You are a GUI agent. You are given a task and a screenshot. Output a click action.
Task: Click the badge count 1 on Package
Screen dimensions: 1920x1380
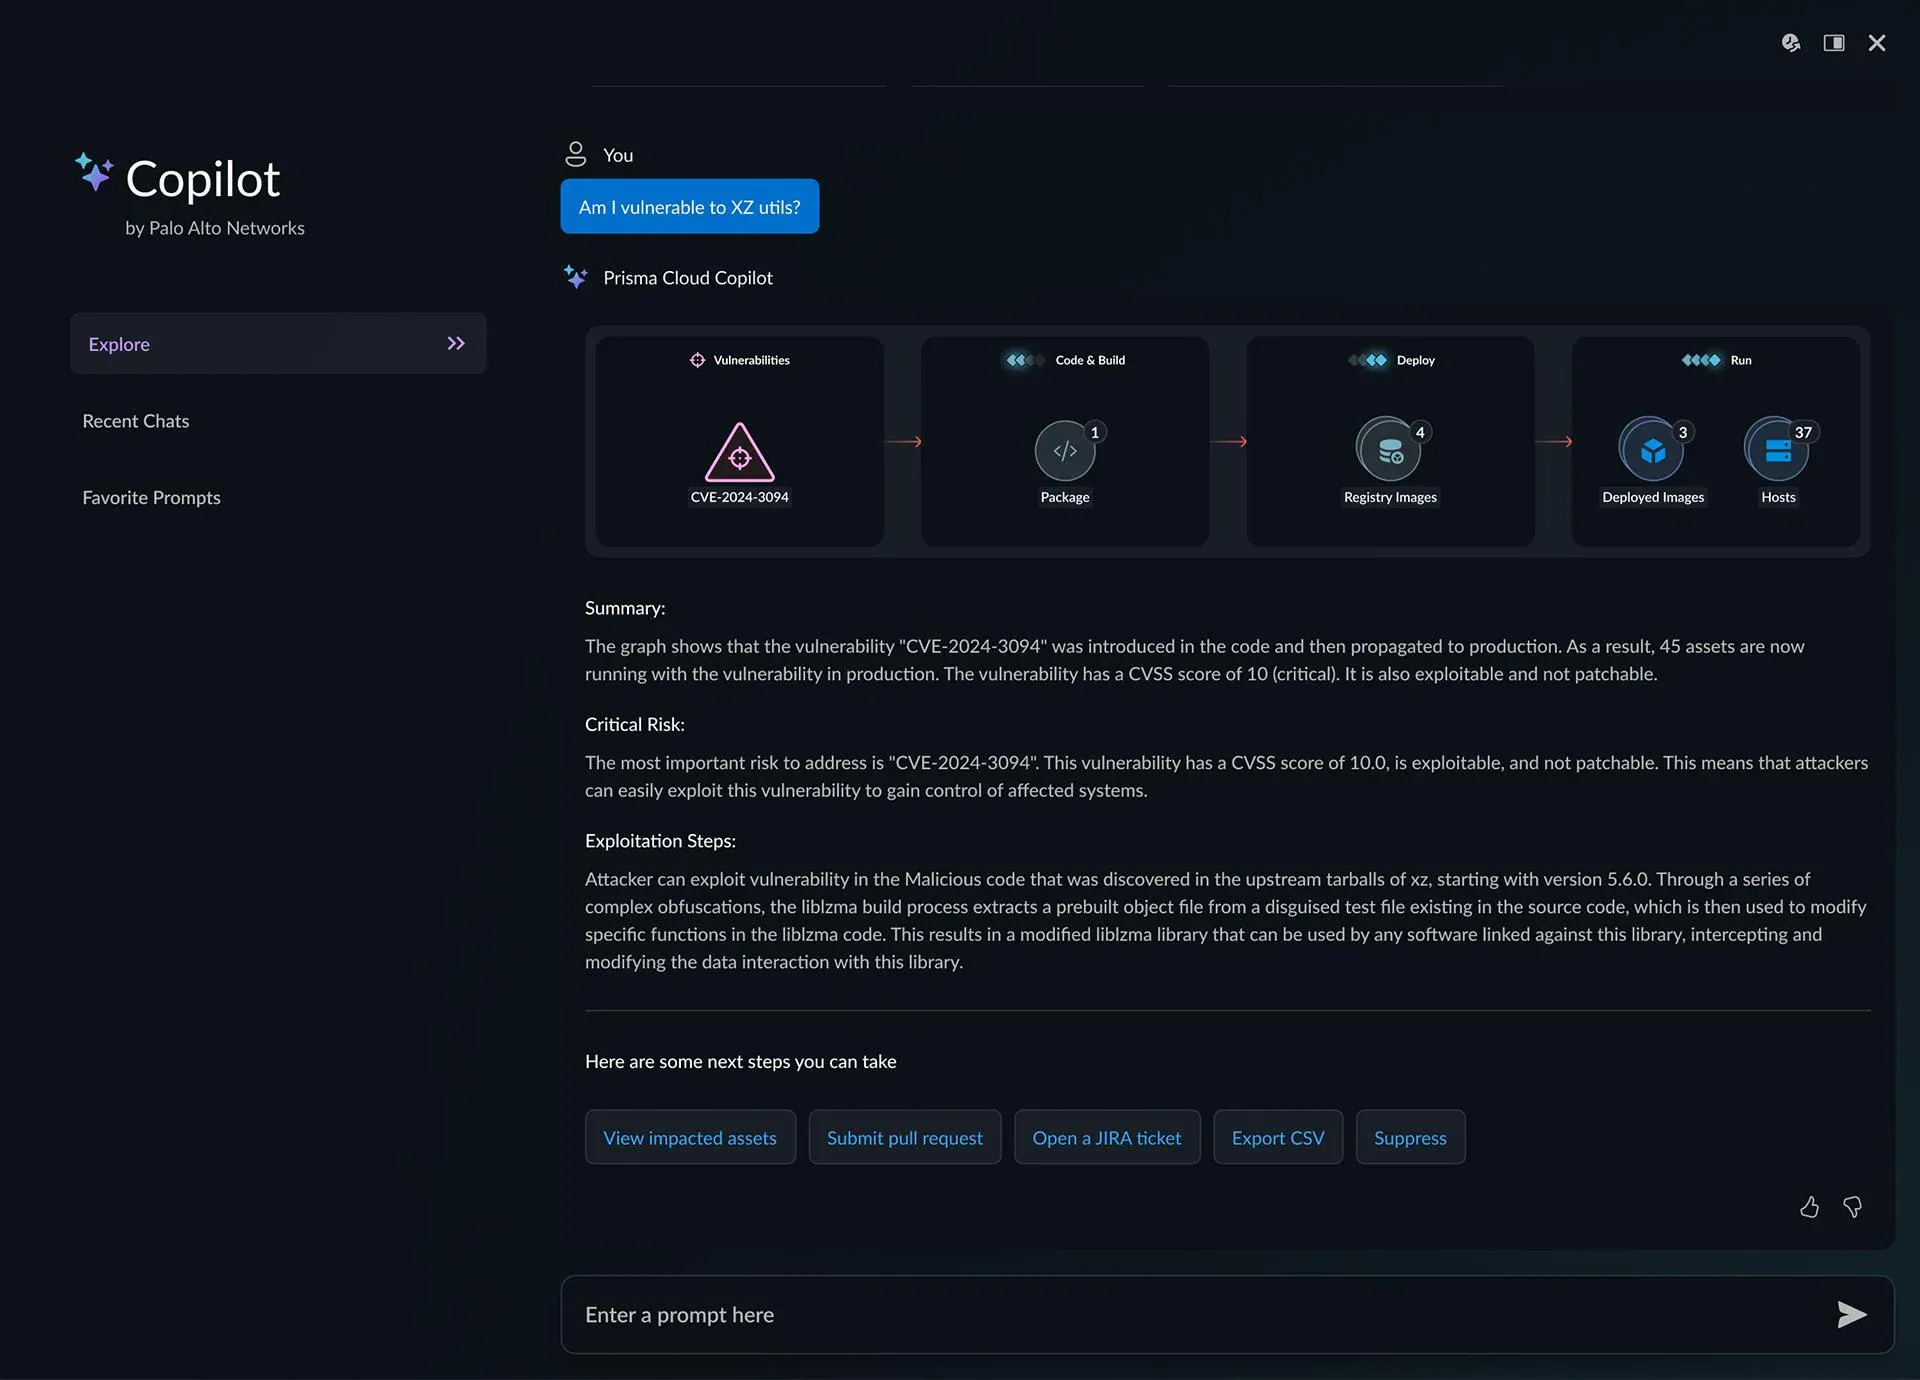(1095, 432)
